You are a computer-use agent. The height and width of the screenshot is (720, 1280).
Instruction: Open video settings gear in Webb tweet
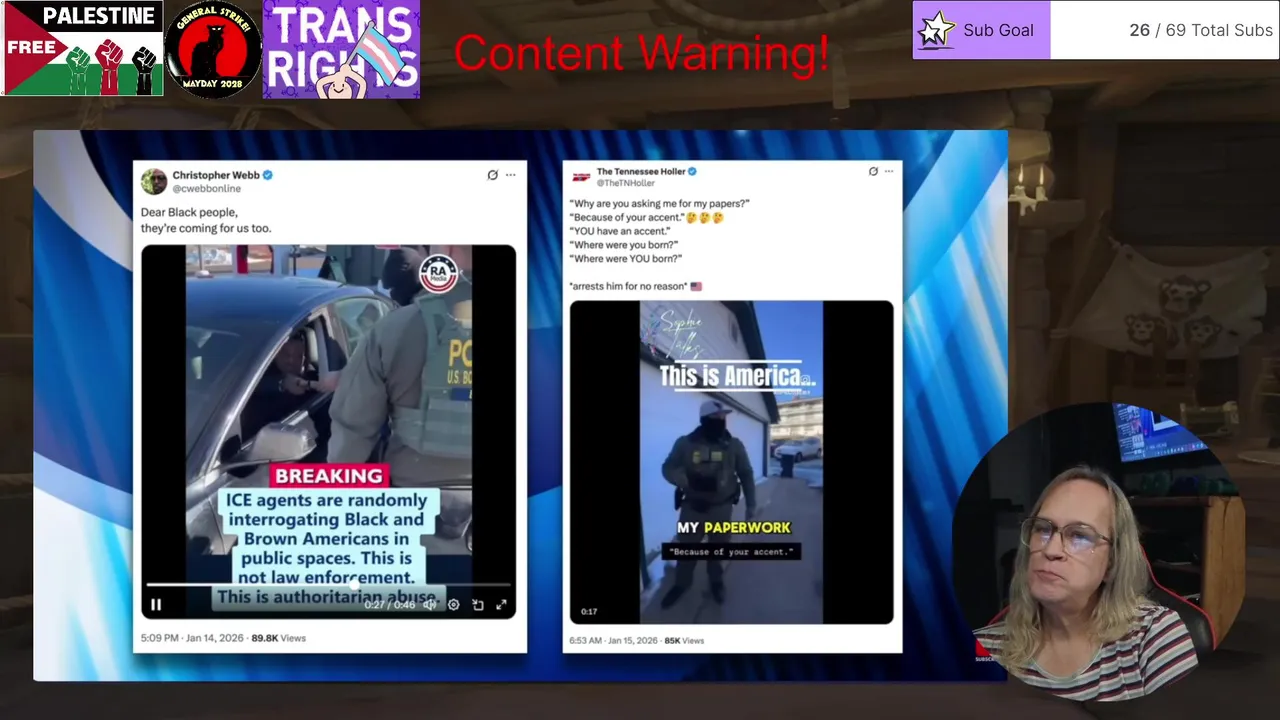453,604
